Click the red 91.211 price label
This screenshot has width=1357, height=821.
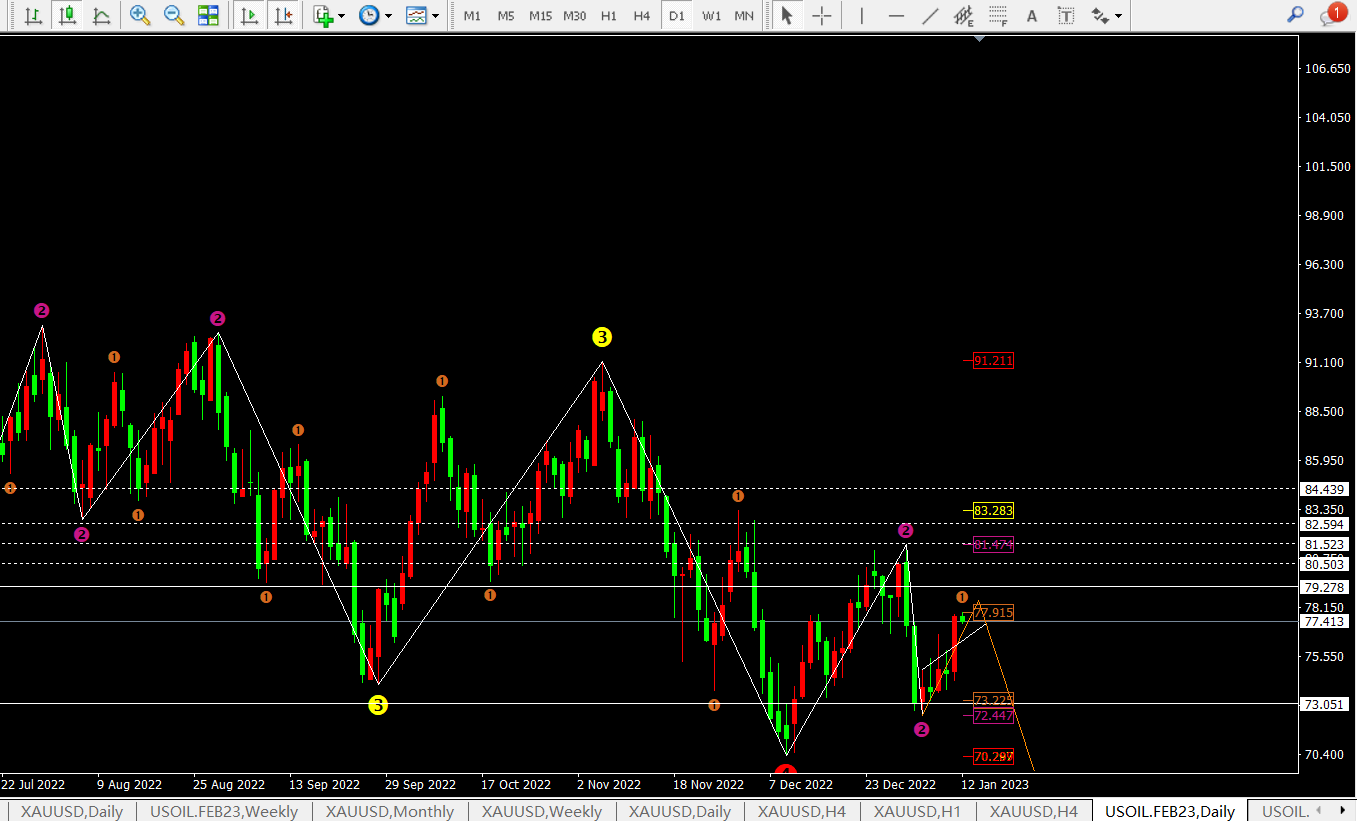(x=993, y=361)
